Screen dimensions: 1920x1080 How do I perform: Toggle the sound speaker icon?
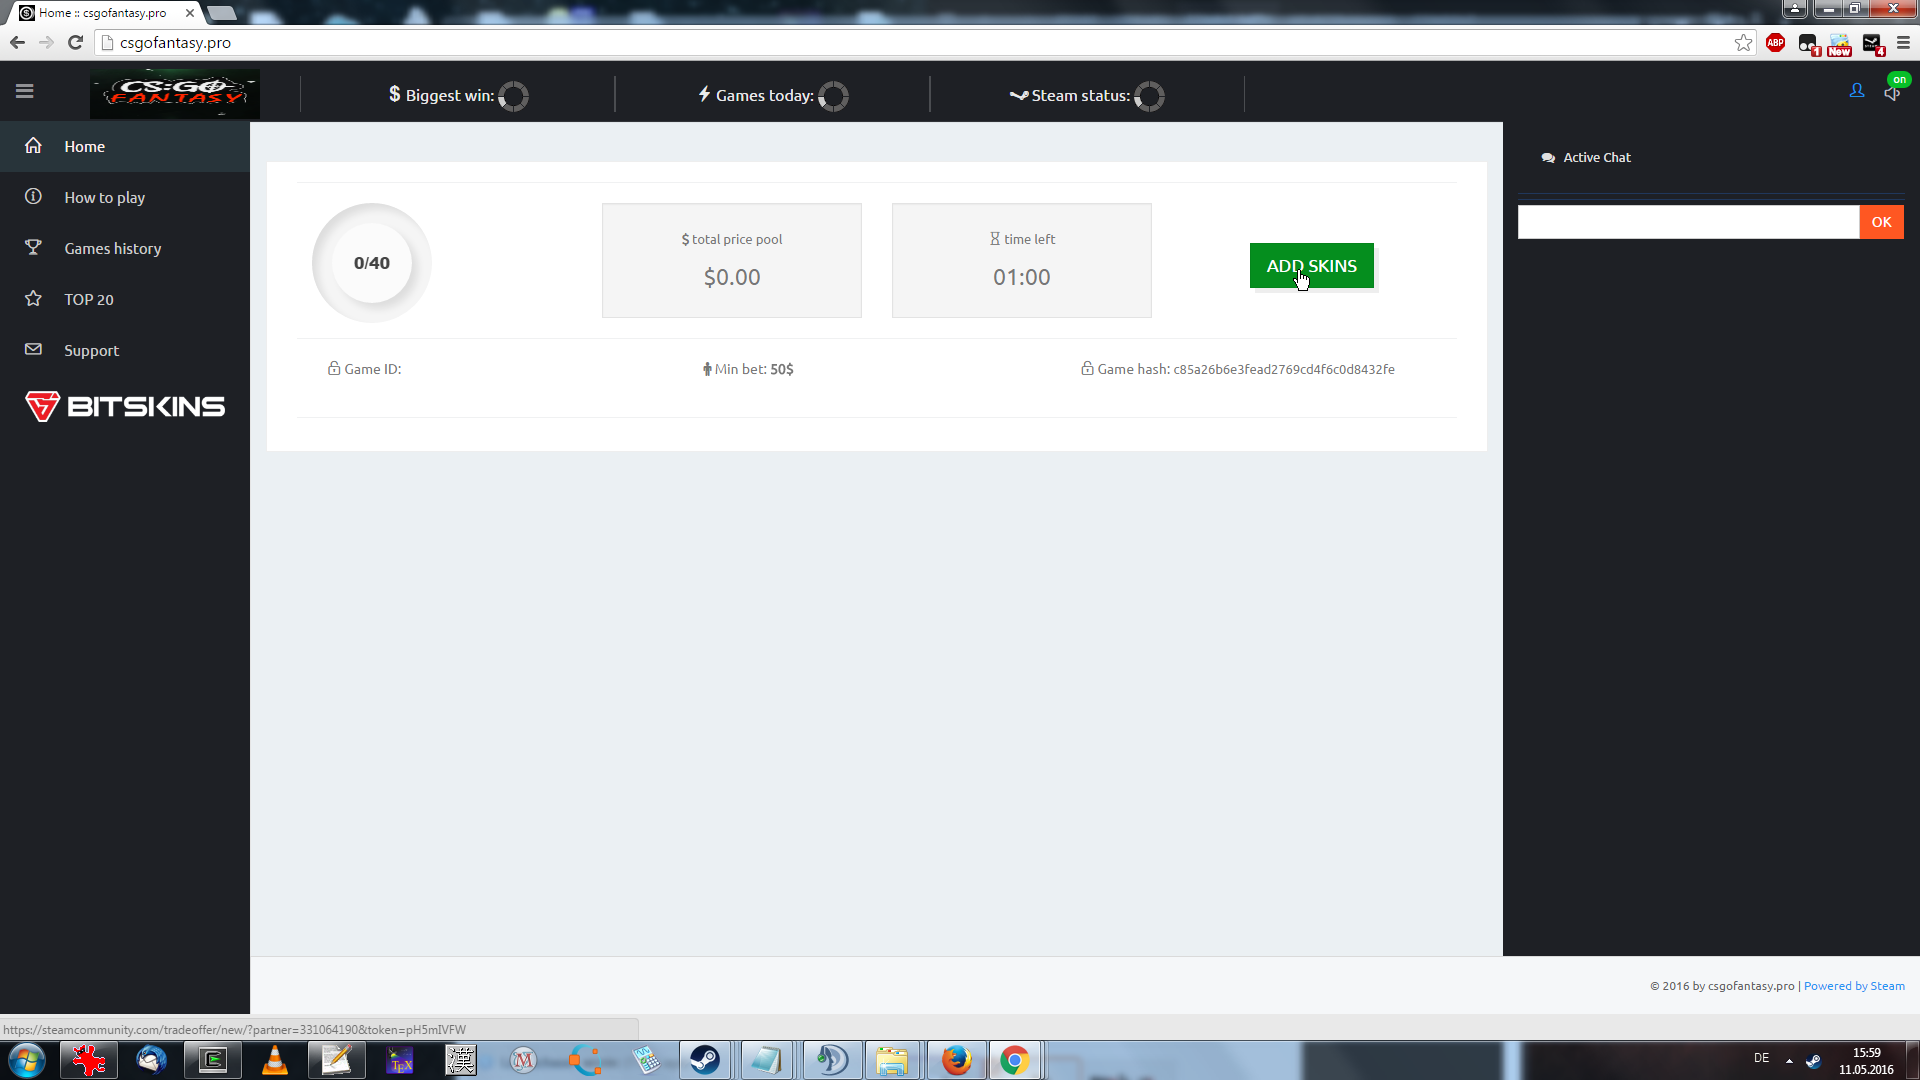[1891, 93]
